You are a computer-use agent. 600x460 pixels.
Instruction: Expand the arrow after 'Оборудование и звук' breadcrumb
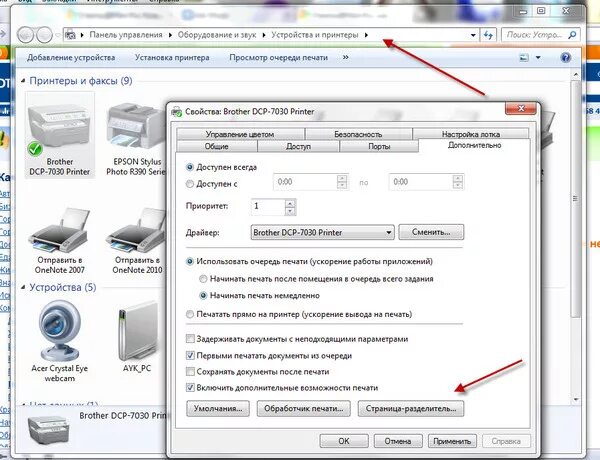[264, 35]
